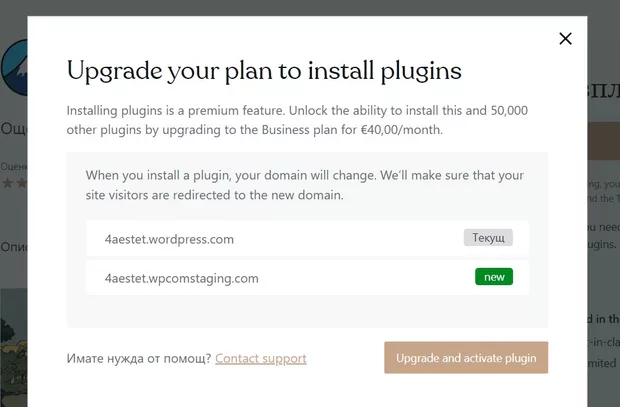Click the Upgrade and activate plugin button

466,357
